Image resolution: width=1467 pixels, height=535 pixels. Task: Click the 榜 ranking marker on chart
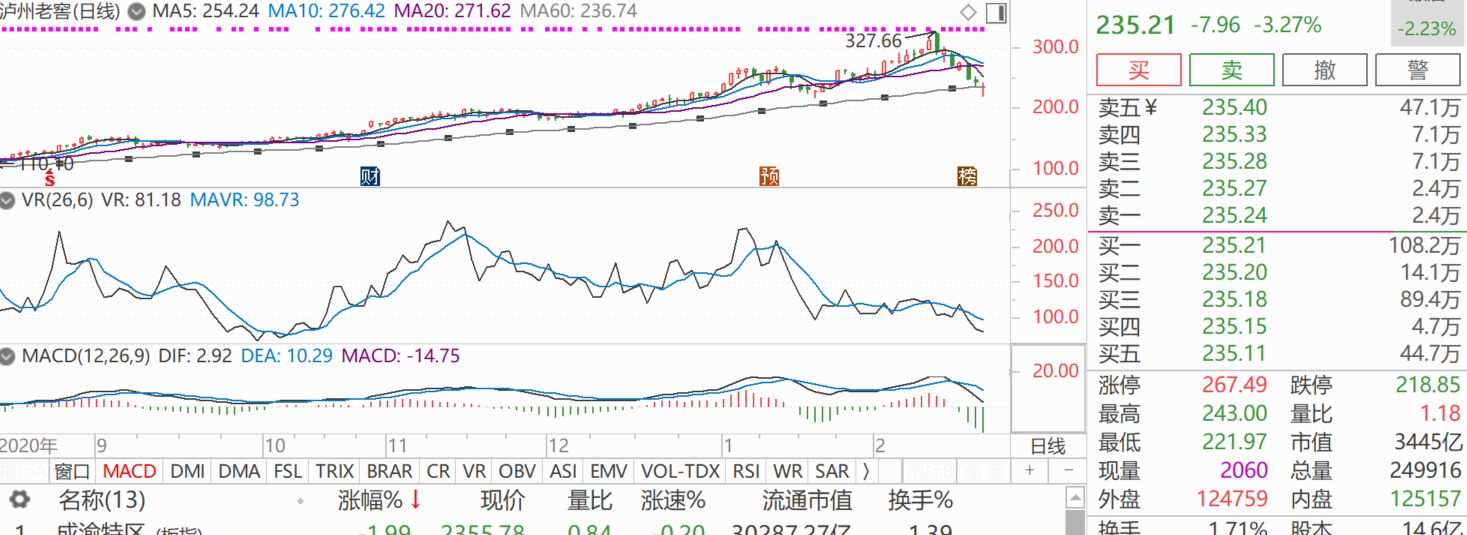tap(967, 177)
